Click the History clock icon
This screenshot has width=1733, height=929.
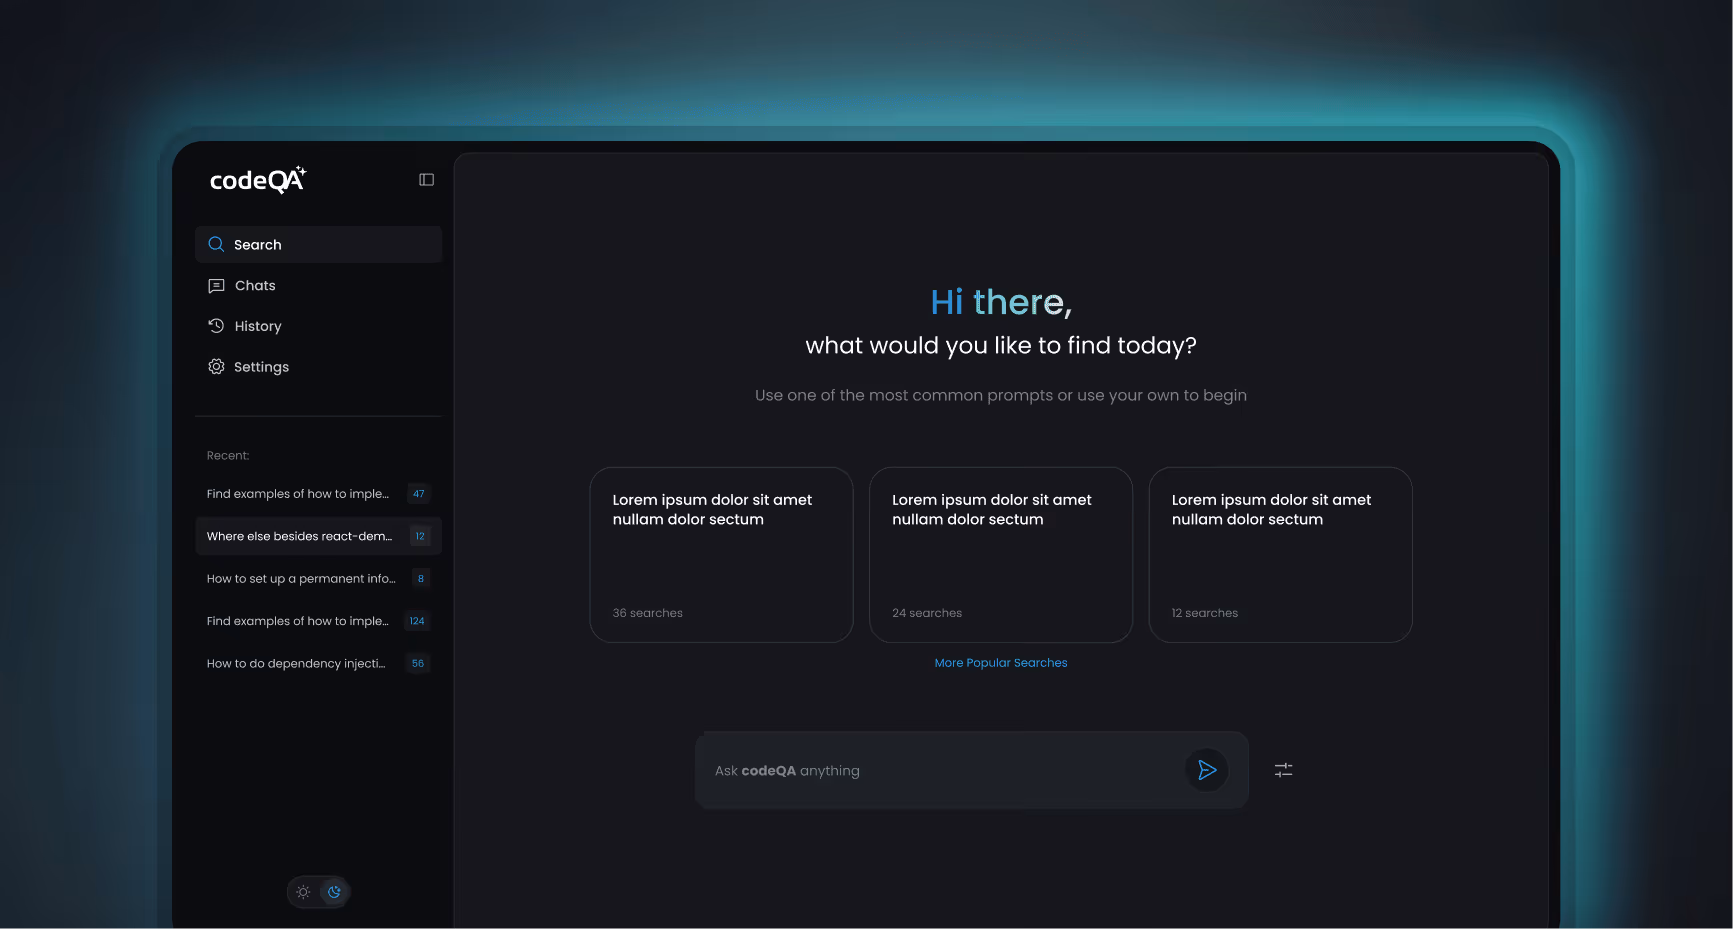(x=216, y=325)
